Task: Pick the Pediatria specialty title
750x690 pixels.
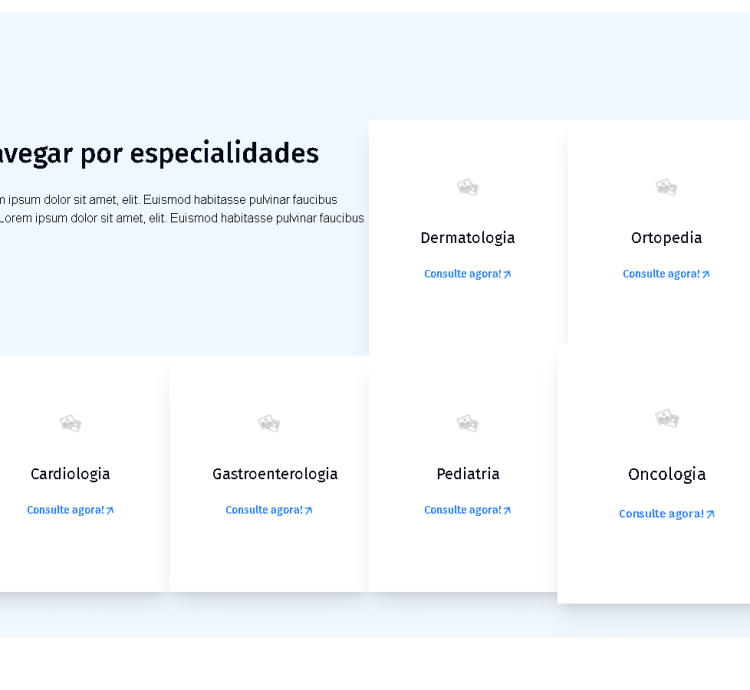Action: point(467,474)
